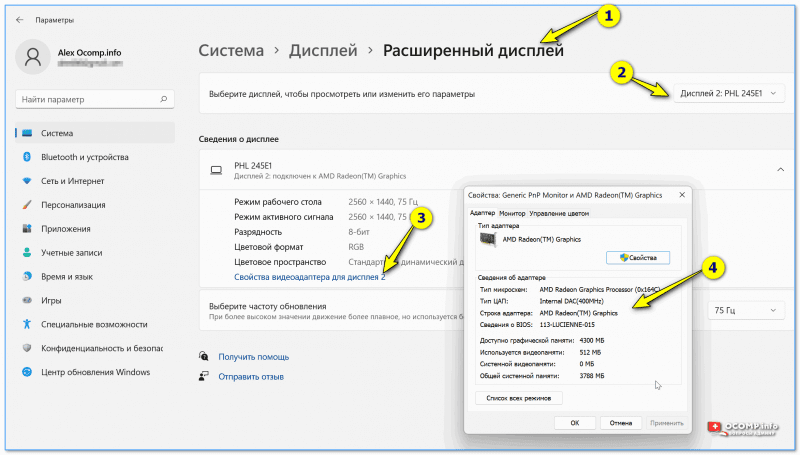Screen dimensions: 800x455
Task: Click the Учетные записи icon
Action: [27, 252]
